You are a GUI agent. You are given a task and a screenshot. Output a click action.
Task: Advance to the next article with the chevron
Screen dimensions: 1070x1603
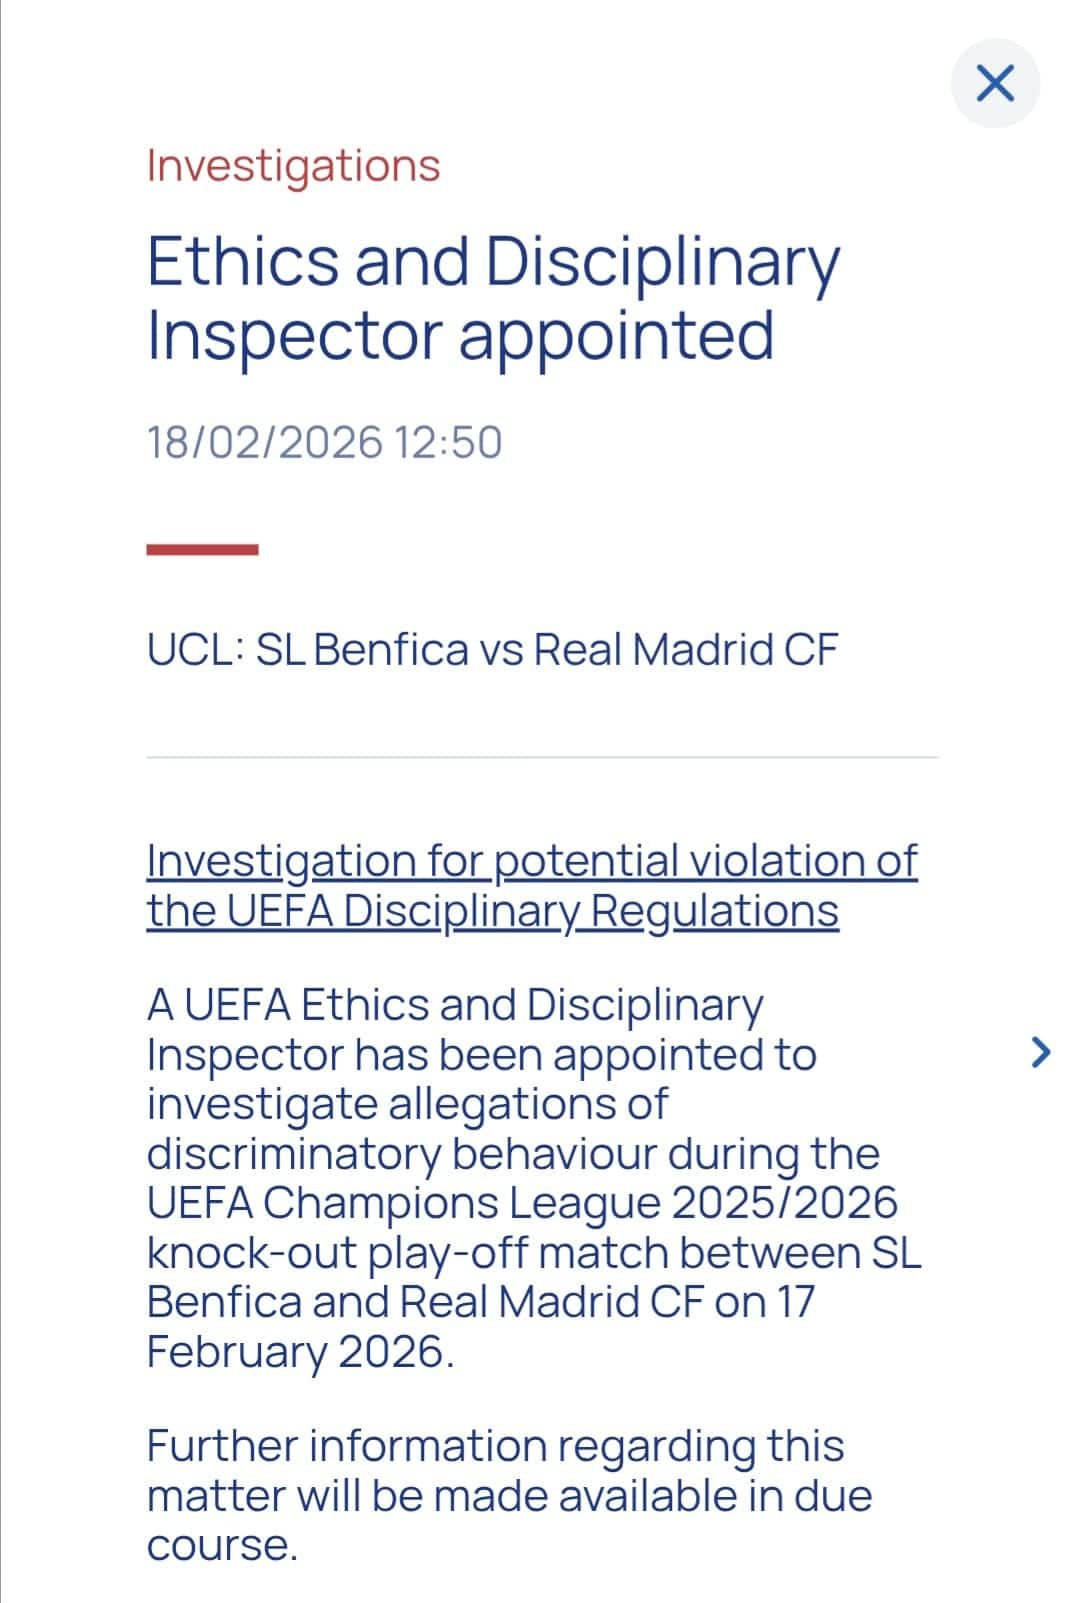coord(1041,1053)
